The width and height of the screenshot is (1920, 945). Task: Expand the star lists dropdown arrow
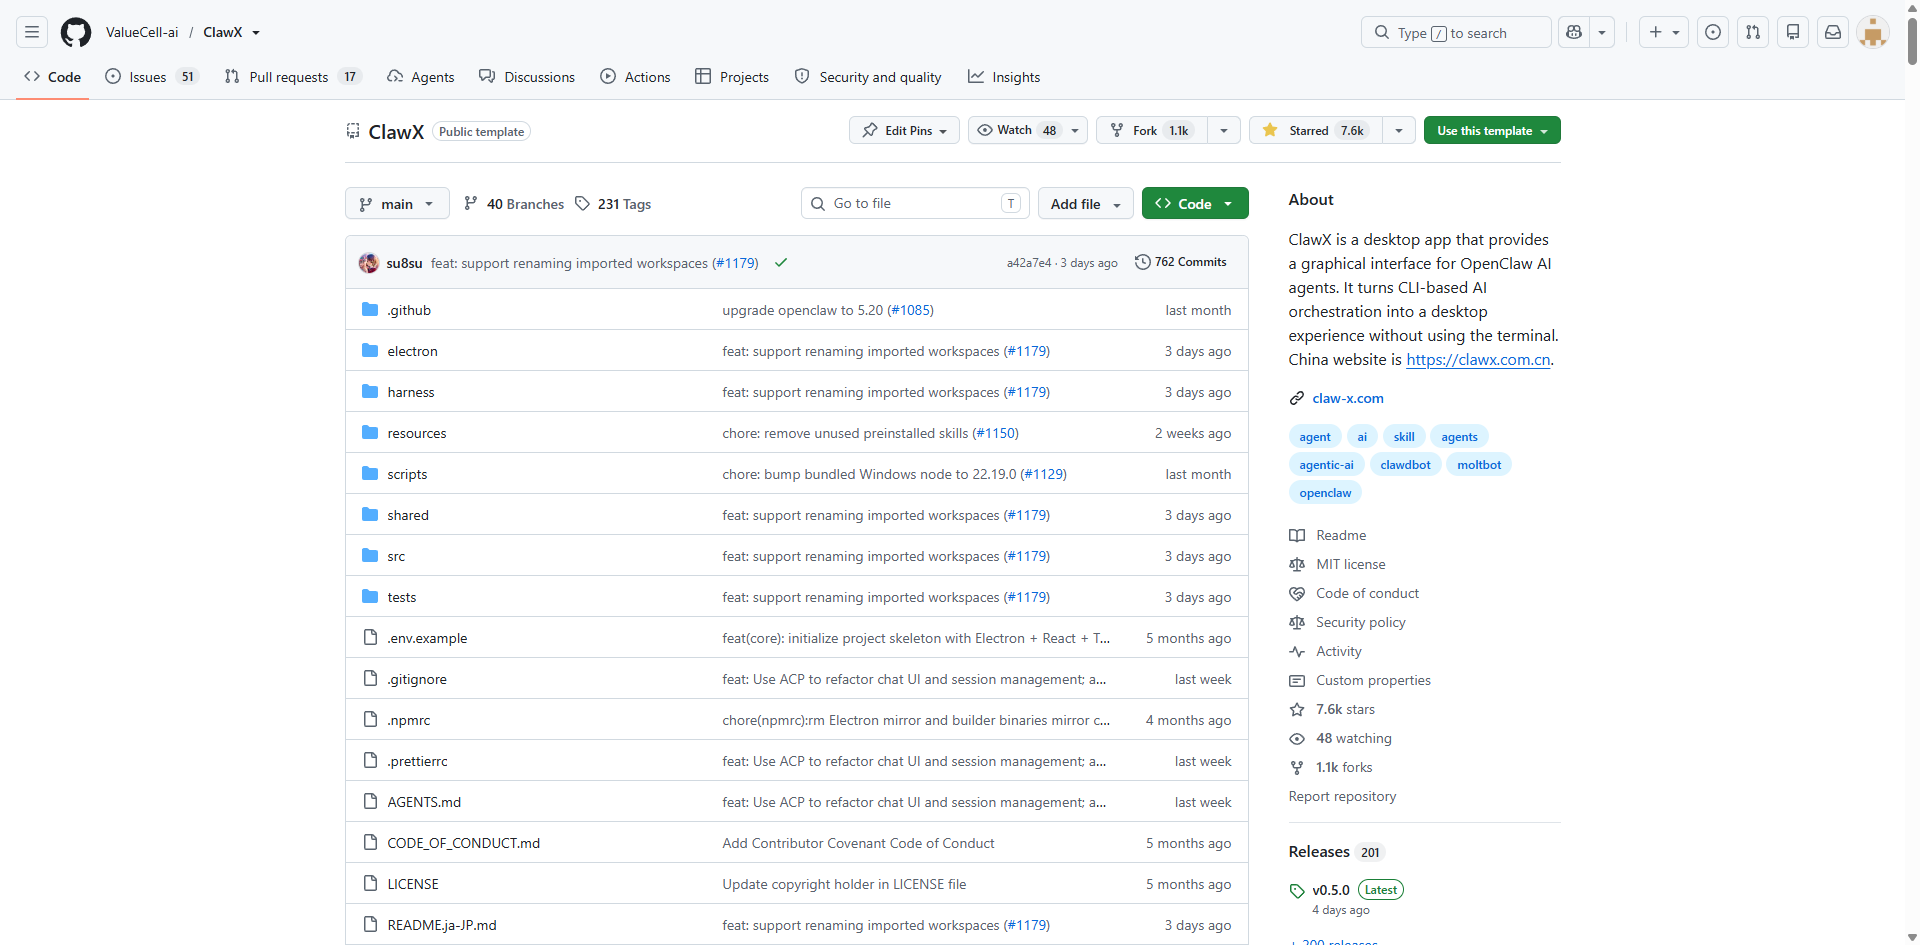1399,131
